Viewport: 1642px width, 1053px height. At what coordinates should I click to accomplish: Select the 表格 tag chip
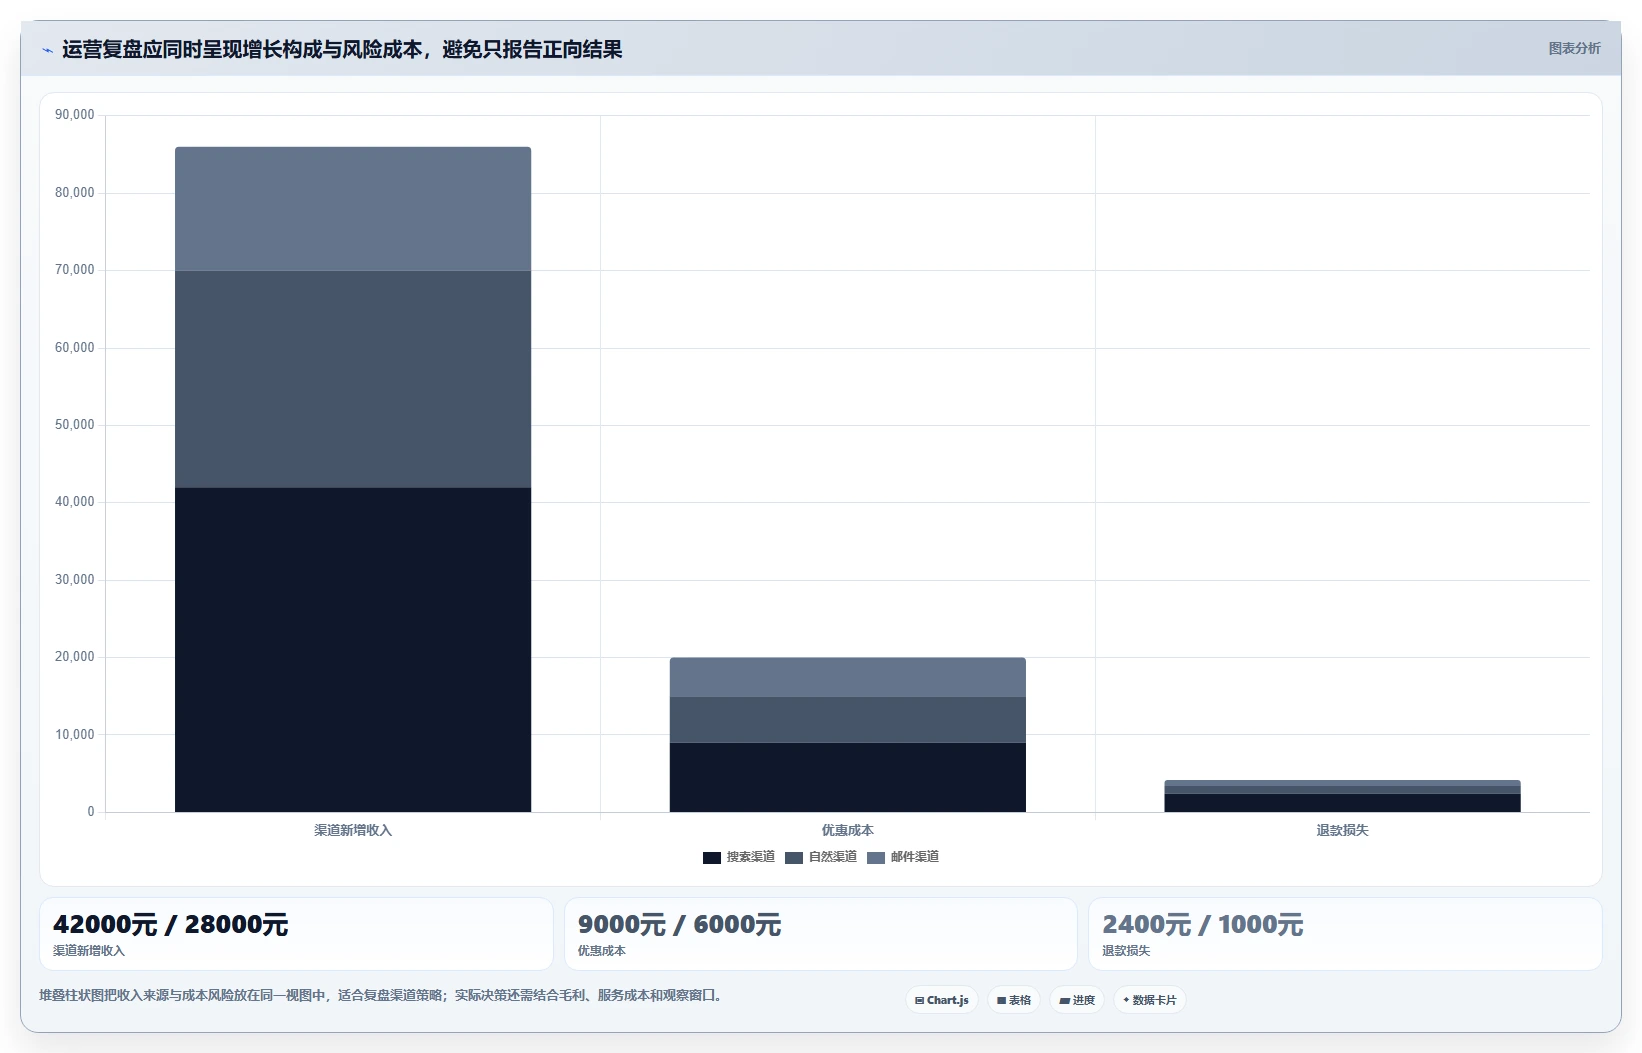[1014, 1000]
